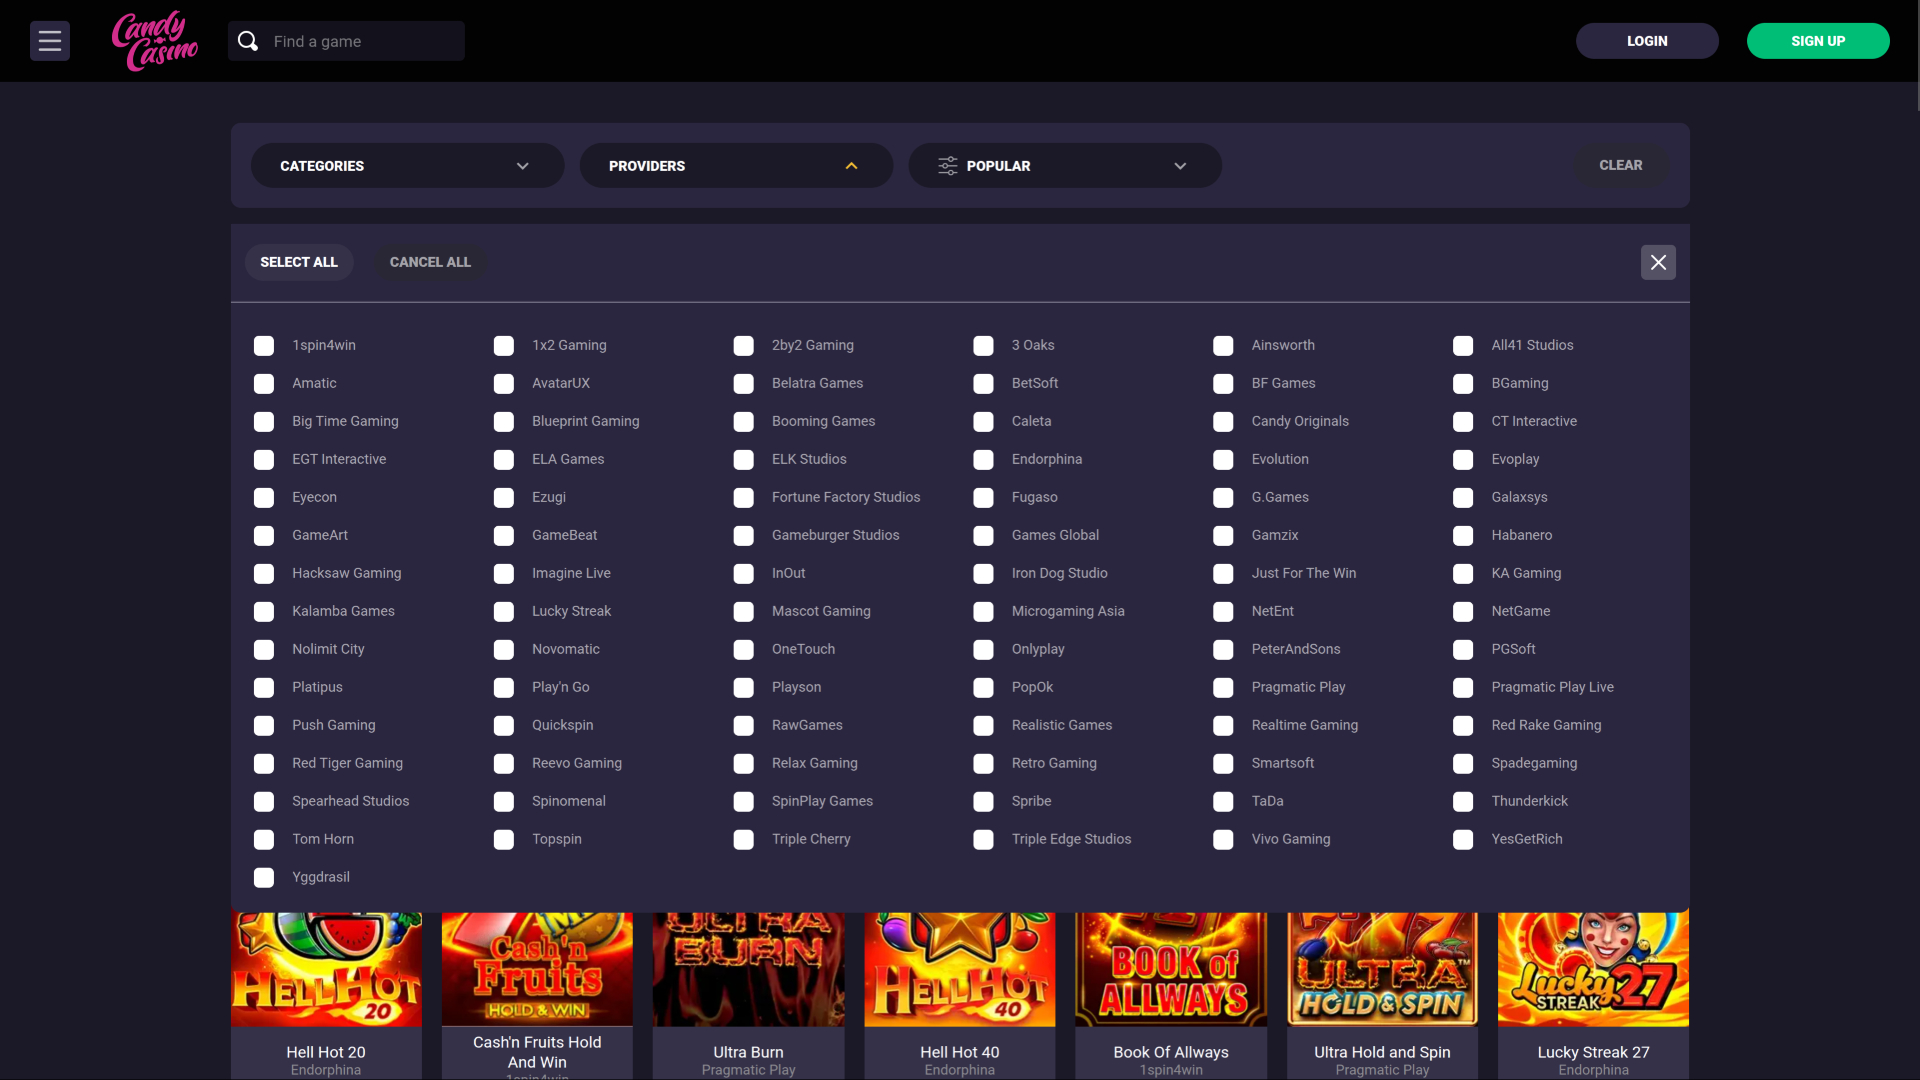The image size is (1920, 1080).
Task: Check the Yggdrasil provider checkbox
Action: (x=264, y=877)
